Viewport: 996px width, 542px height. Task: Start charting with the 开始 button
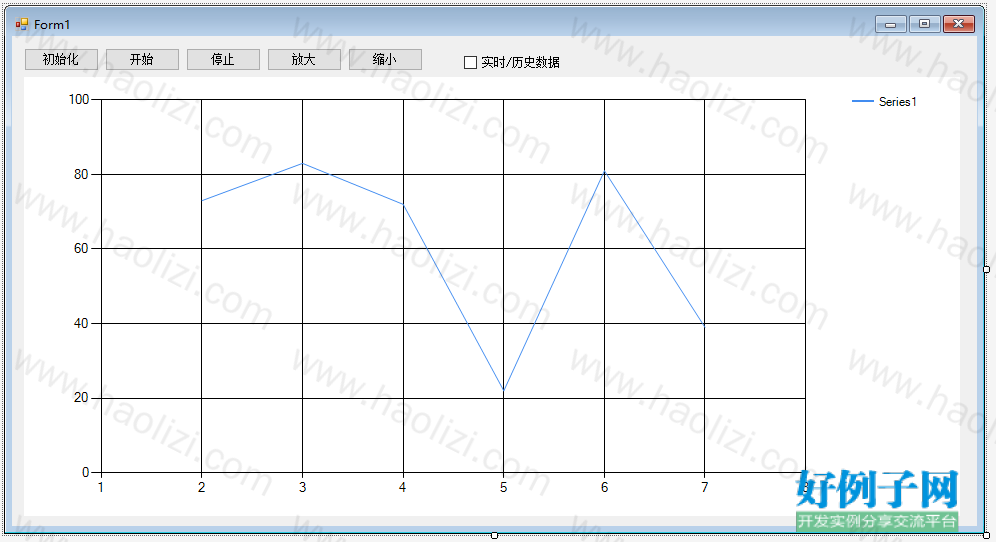(x=142, y=59)
